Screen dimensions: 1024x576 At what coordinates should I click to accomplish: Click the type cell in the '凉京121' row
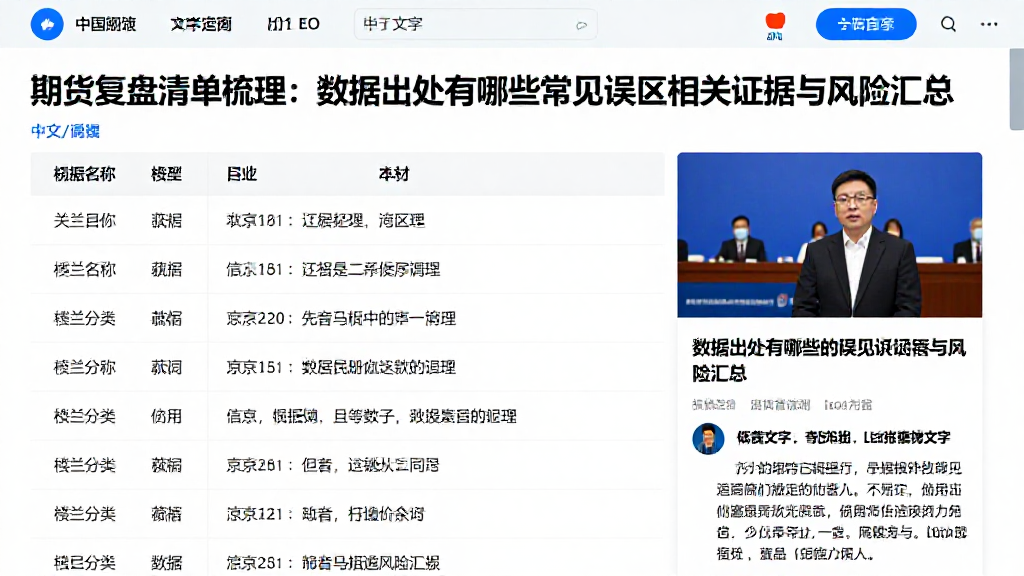pyautogui.click(x=166, y=515)
